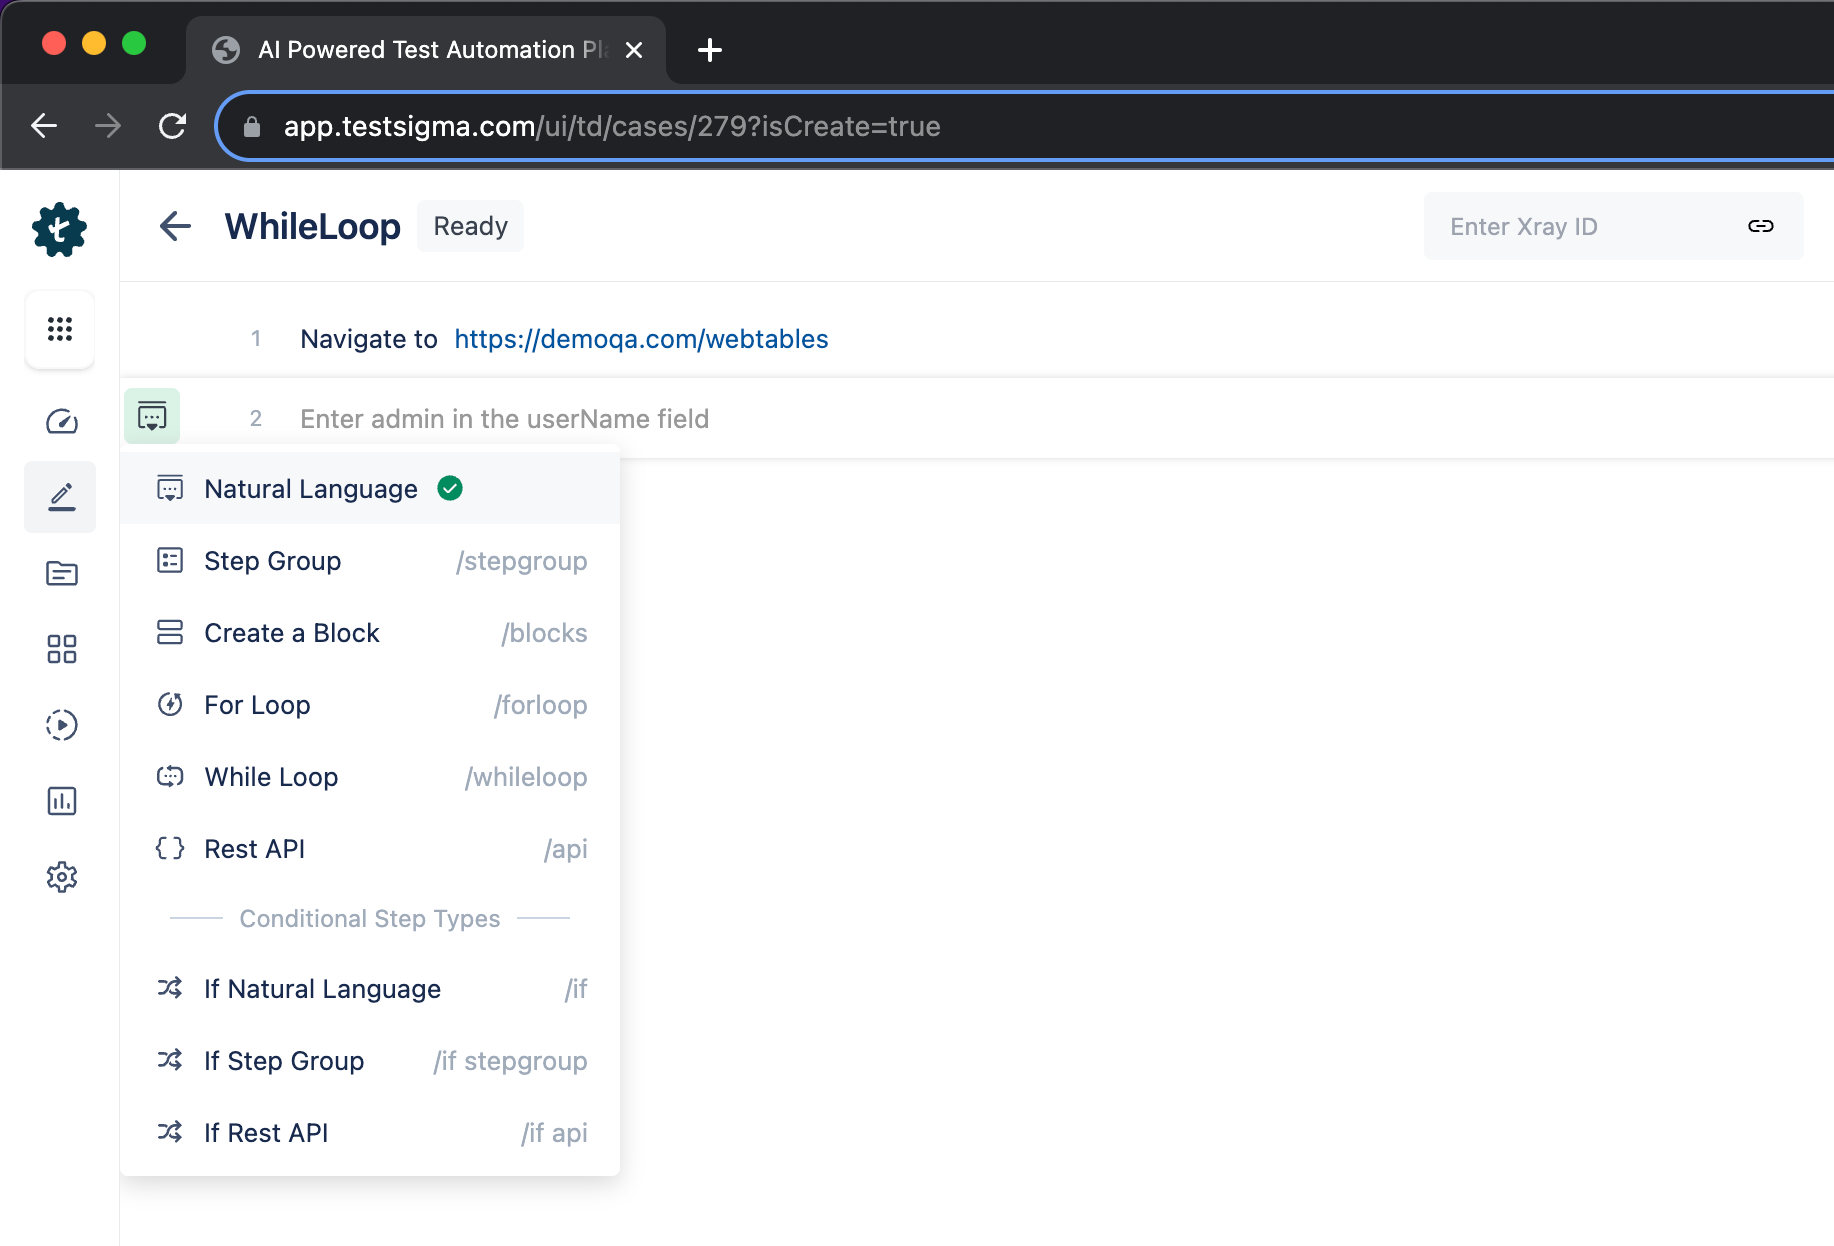Choose Rest API step type
Viewport: 1834px width, 1246px height.
tap(370, 848)
